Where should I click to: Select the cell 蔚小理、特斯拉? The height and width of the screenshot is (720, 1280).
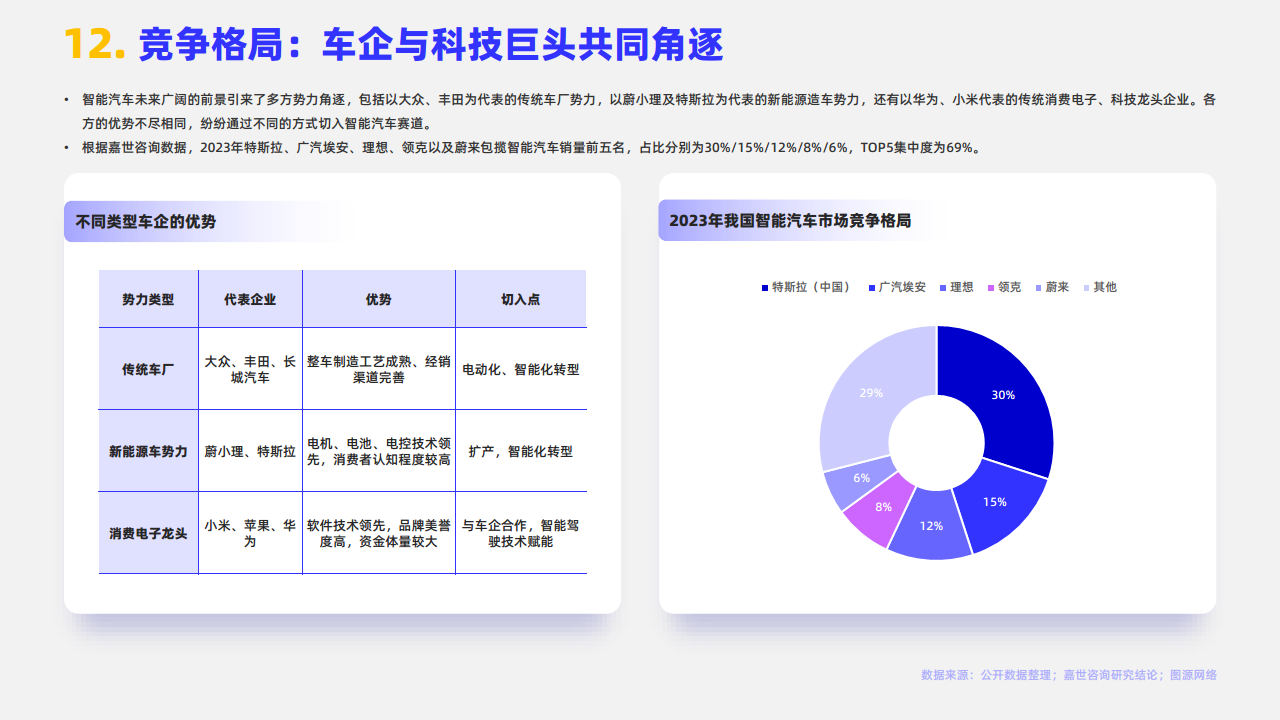click(250, 451)
